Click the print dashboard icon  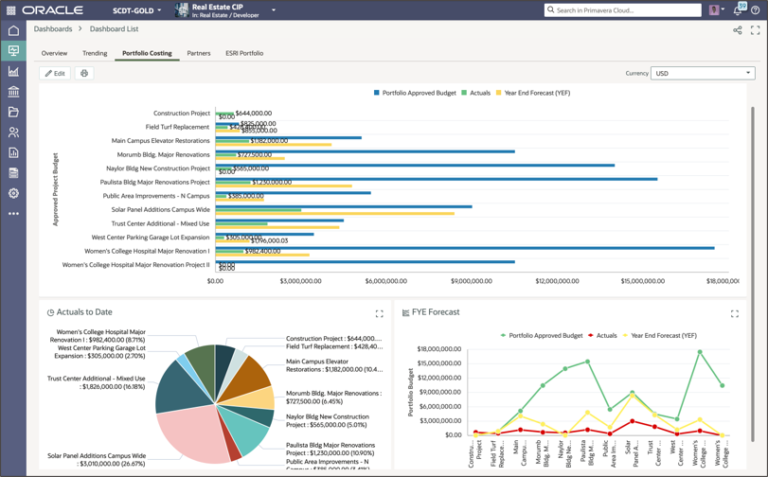point(84,73)
